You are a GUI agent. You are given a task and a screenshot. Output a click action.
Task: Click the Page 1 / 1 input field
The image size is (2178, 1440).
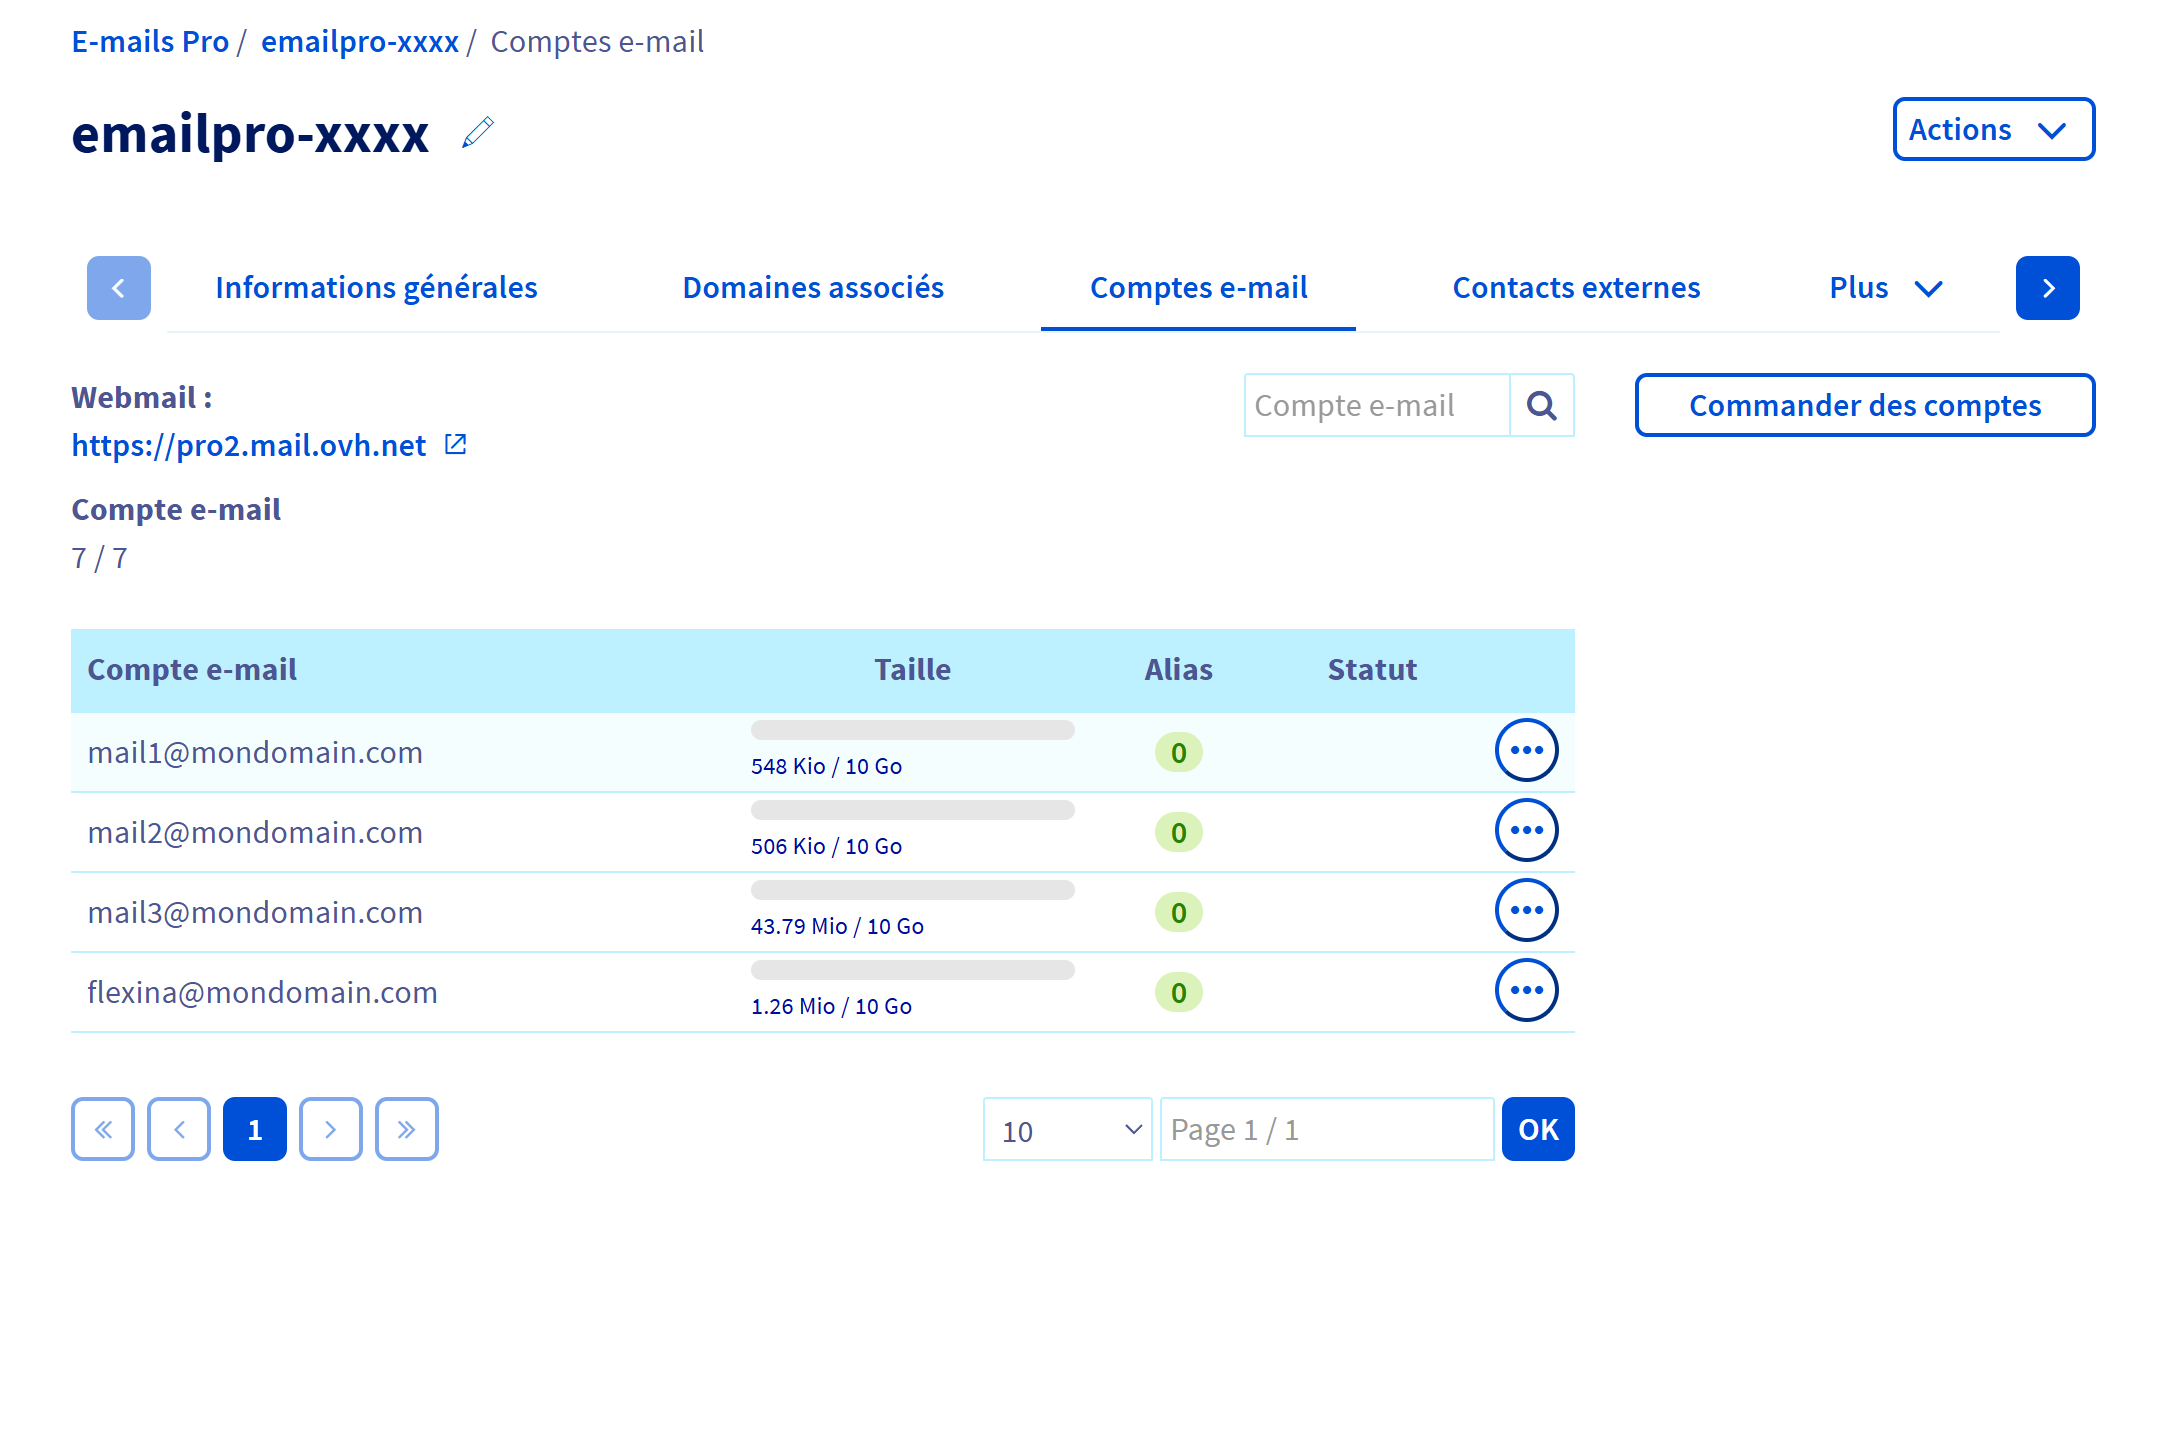click(x=1327, y=1129)
